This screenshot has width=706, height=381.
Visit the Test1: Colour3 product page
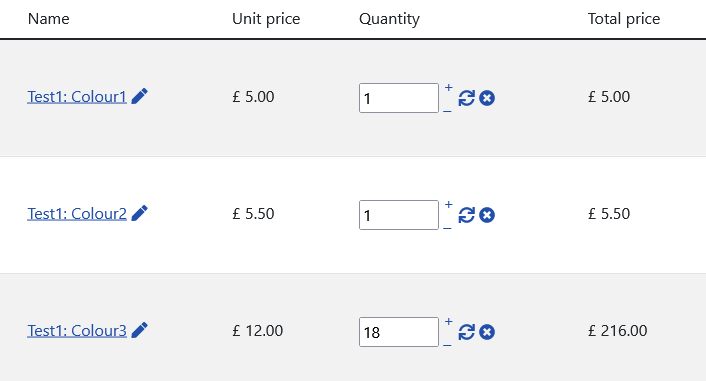pyautogui.click(x=77, y=331)
